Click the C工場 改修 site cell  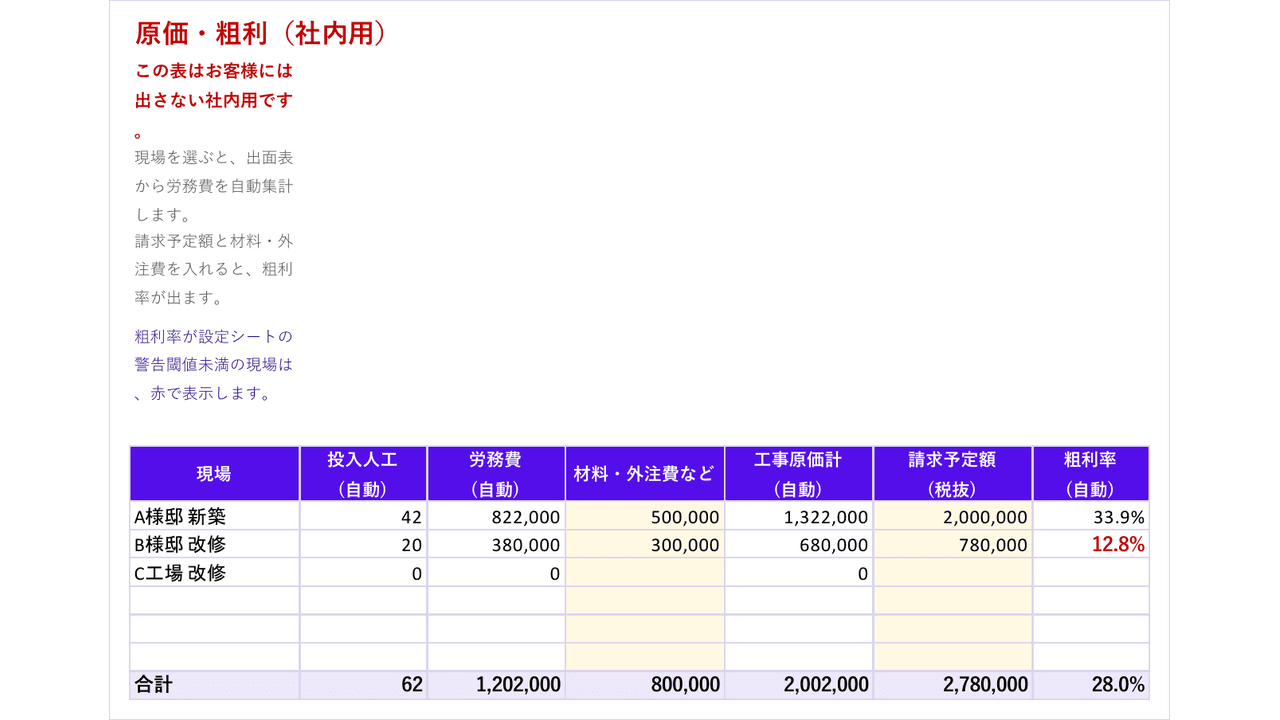coord(214,573)
